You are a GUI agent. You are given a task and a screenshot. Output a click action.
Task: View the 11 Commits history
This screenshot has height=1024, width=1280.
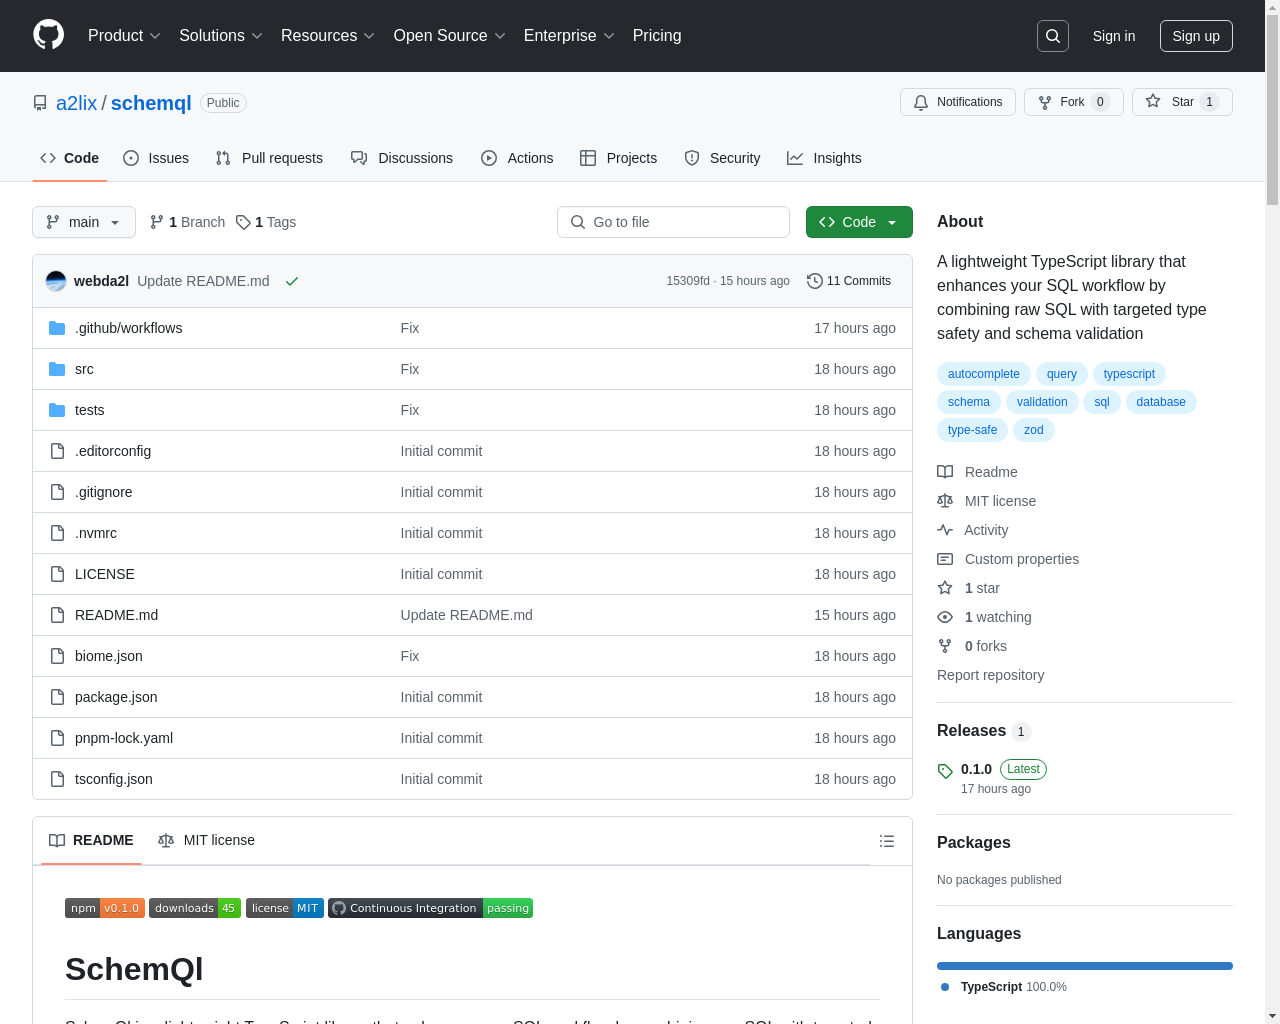click(849, 281)
